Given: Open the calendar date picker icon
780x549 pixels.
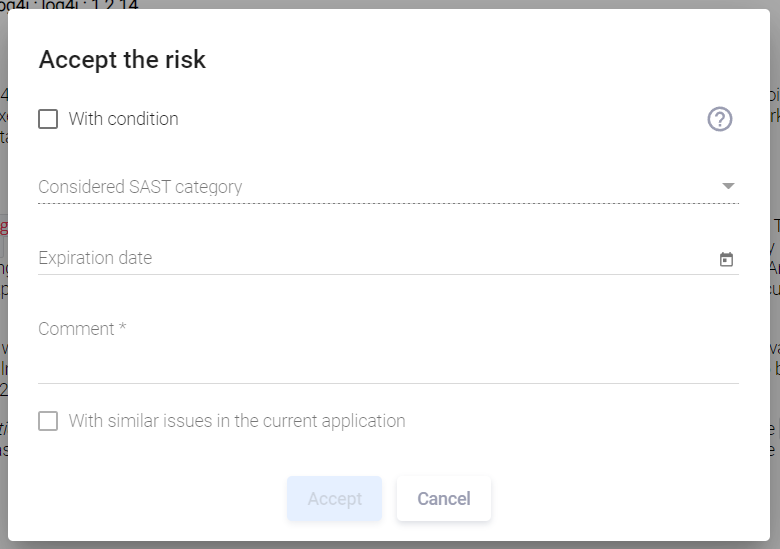Looking at the screenshot, I should tap(726, 259).
